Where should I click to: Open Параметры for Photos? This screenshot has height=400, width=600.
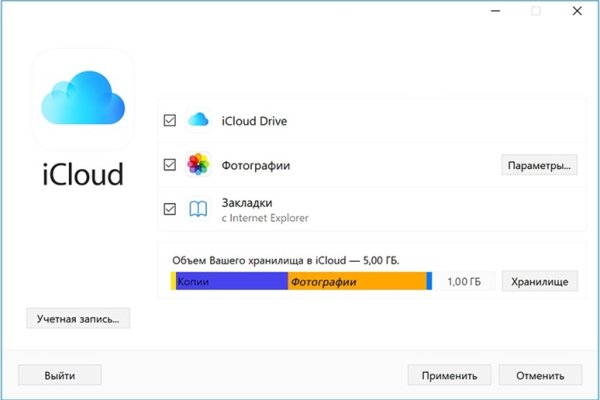(x=539, y=165)
